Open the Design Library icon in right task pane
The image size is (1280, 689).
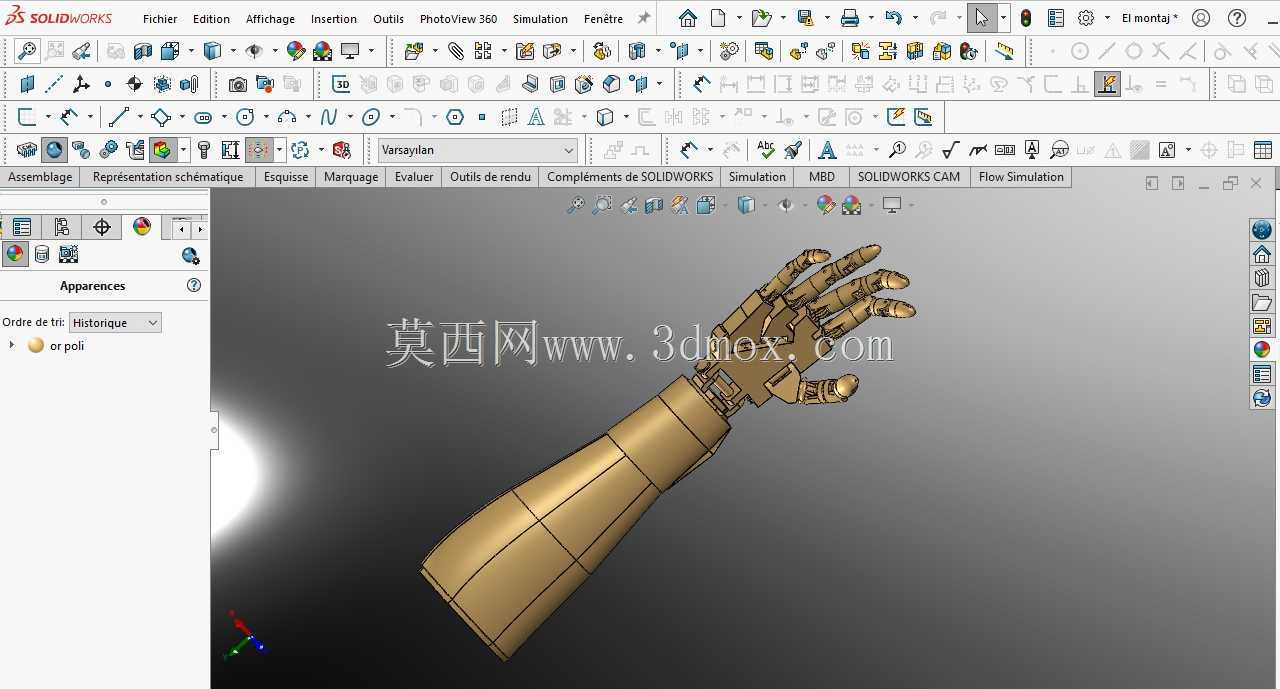pos(1262,278)
